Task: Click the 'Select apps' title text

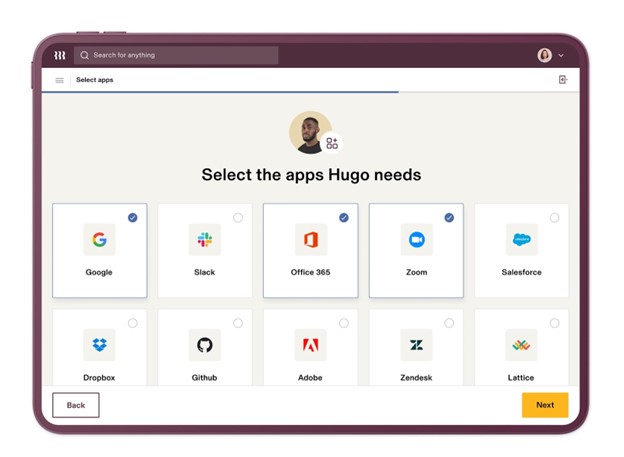Action: [95, 80]
